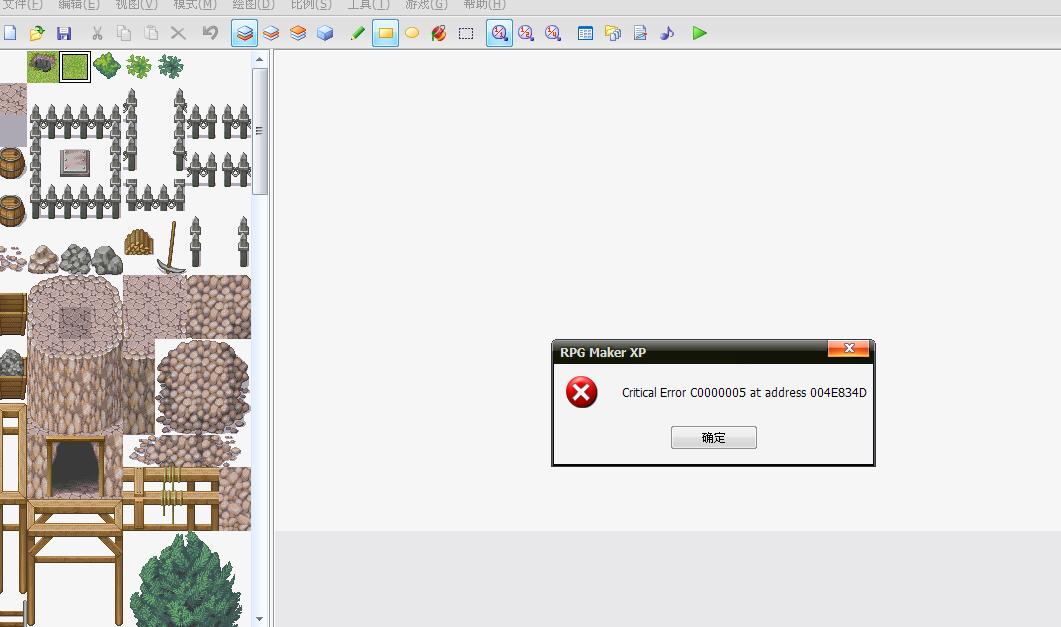The width and height of the screenshot is (1061, 627).
Task: Select the dashed-rectangle Selection tool
Action: coord(466,33)
